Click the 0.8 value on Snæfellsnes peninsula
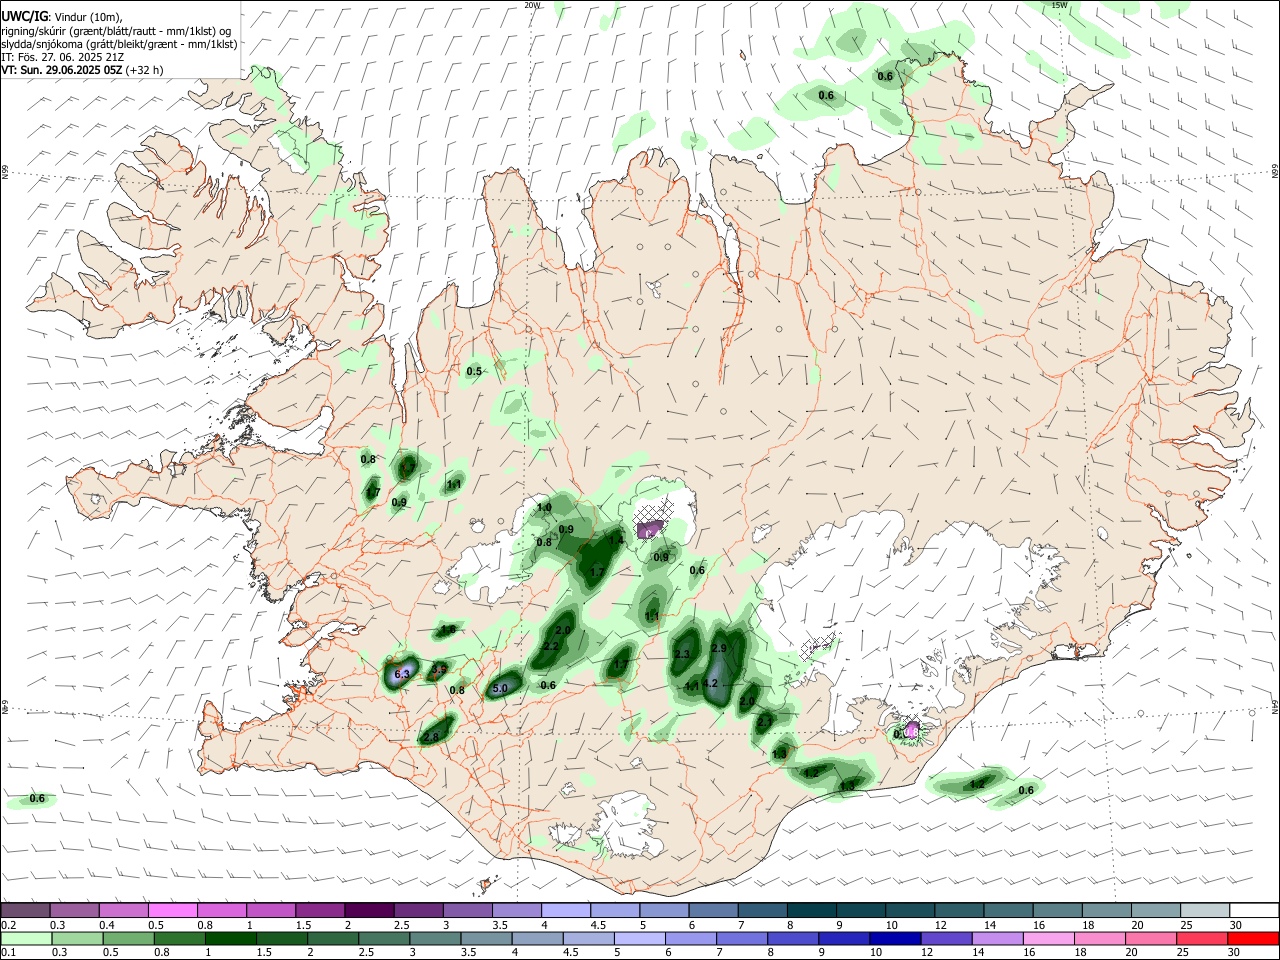The image size is (1280, 960). pos(368,459)
